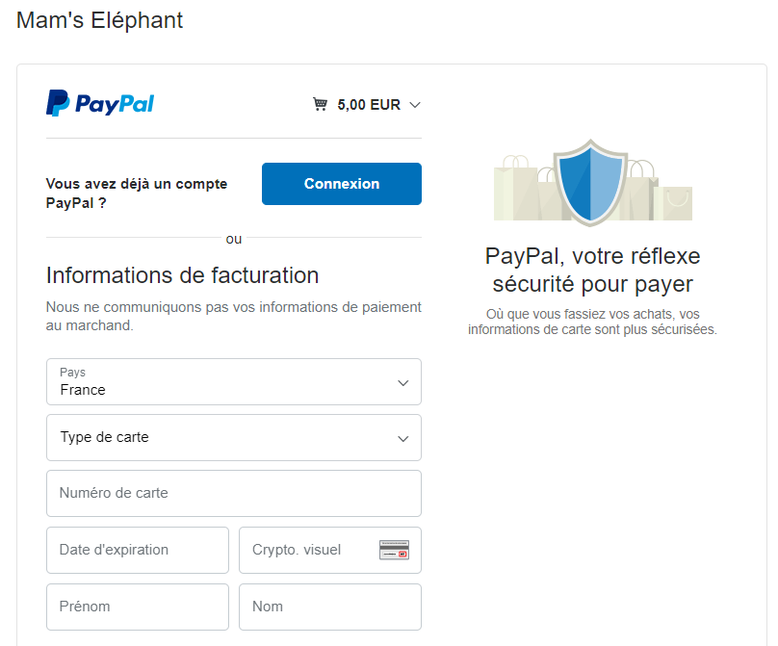Focus the Crypto. visuel field

[330, 550]
